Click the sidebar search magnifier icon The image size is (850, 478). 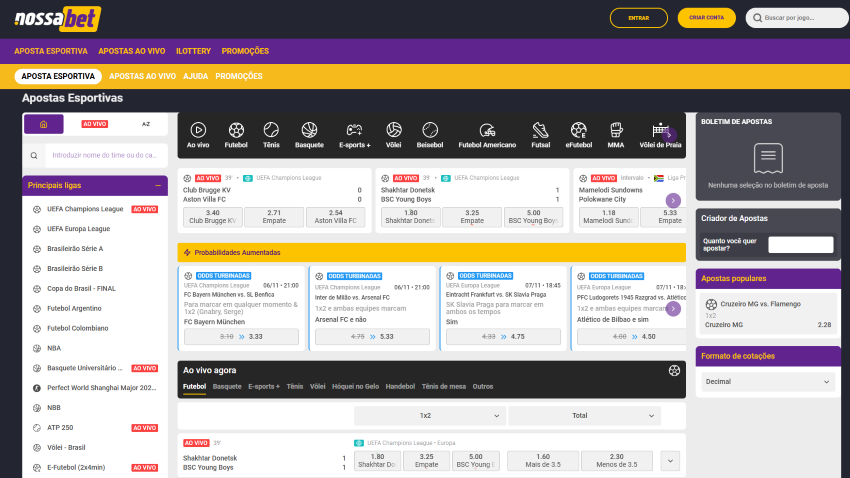pos(34,156)
